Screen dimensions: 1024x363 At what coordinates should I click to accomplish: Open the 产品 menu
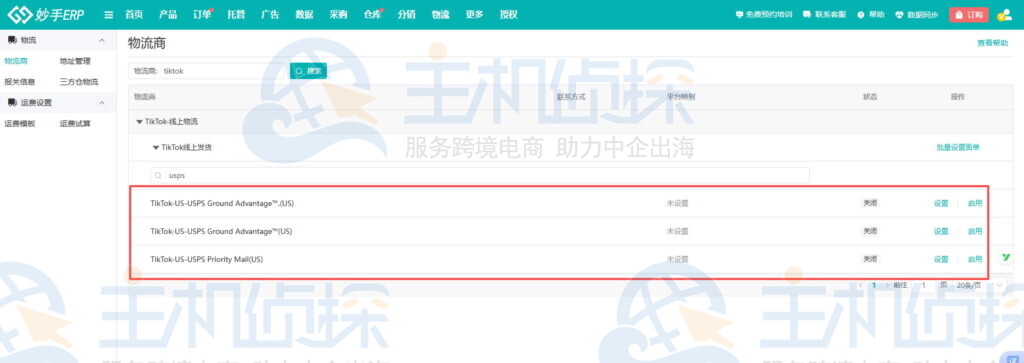coord(168,14)
